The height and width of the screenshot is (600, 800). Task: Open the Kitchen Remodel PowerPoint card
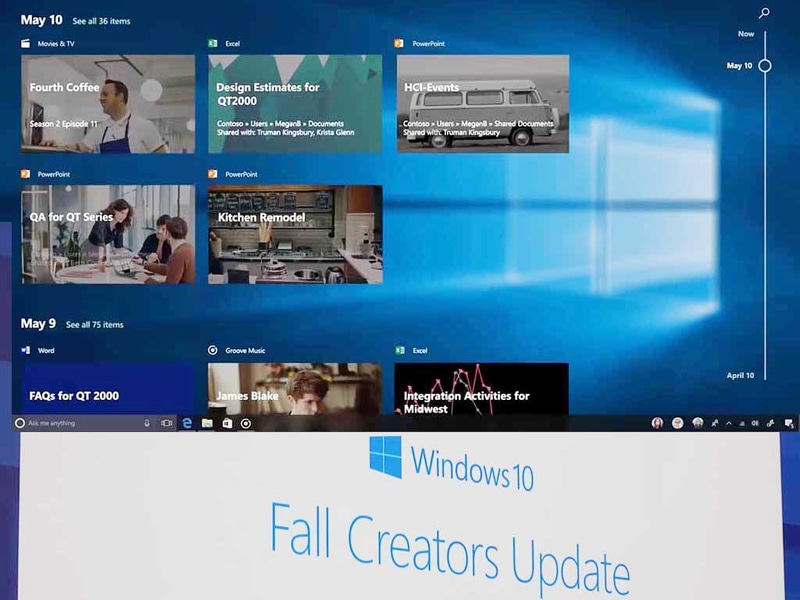pyautogui.click(x=295, y=234)
